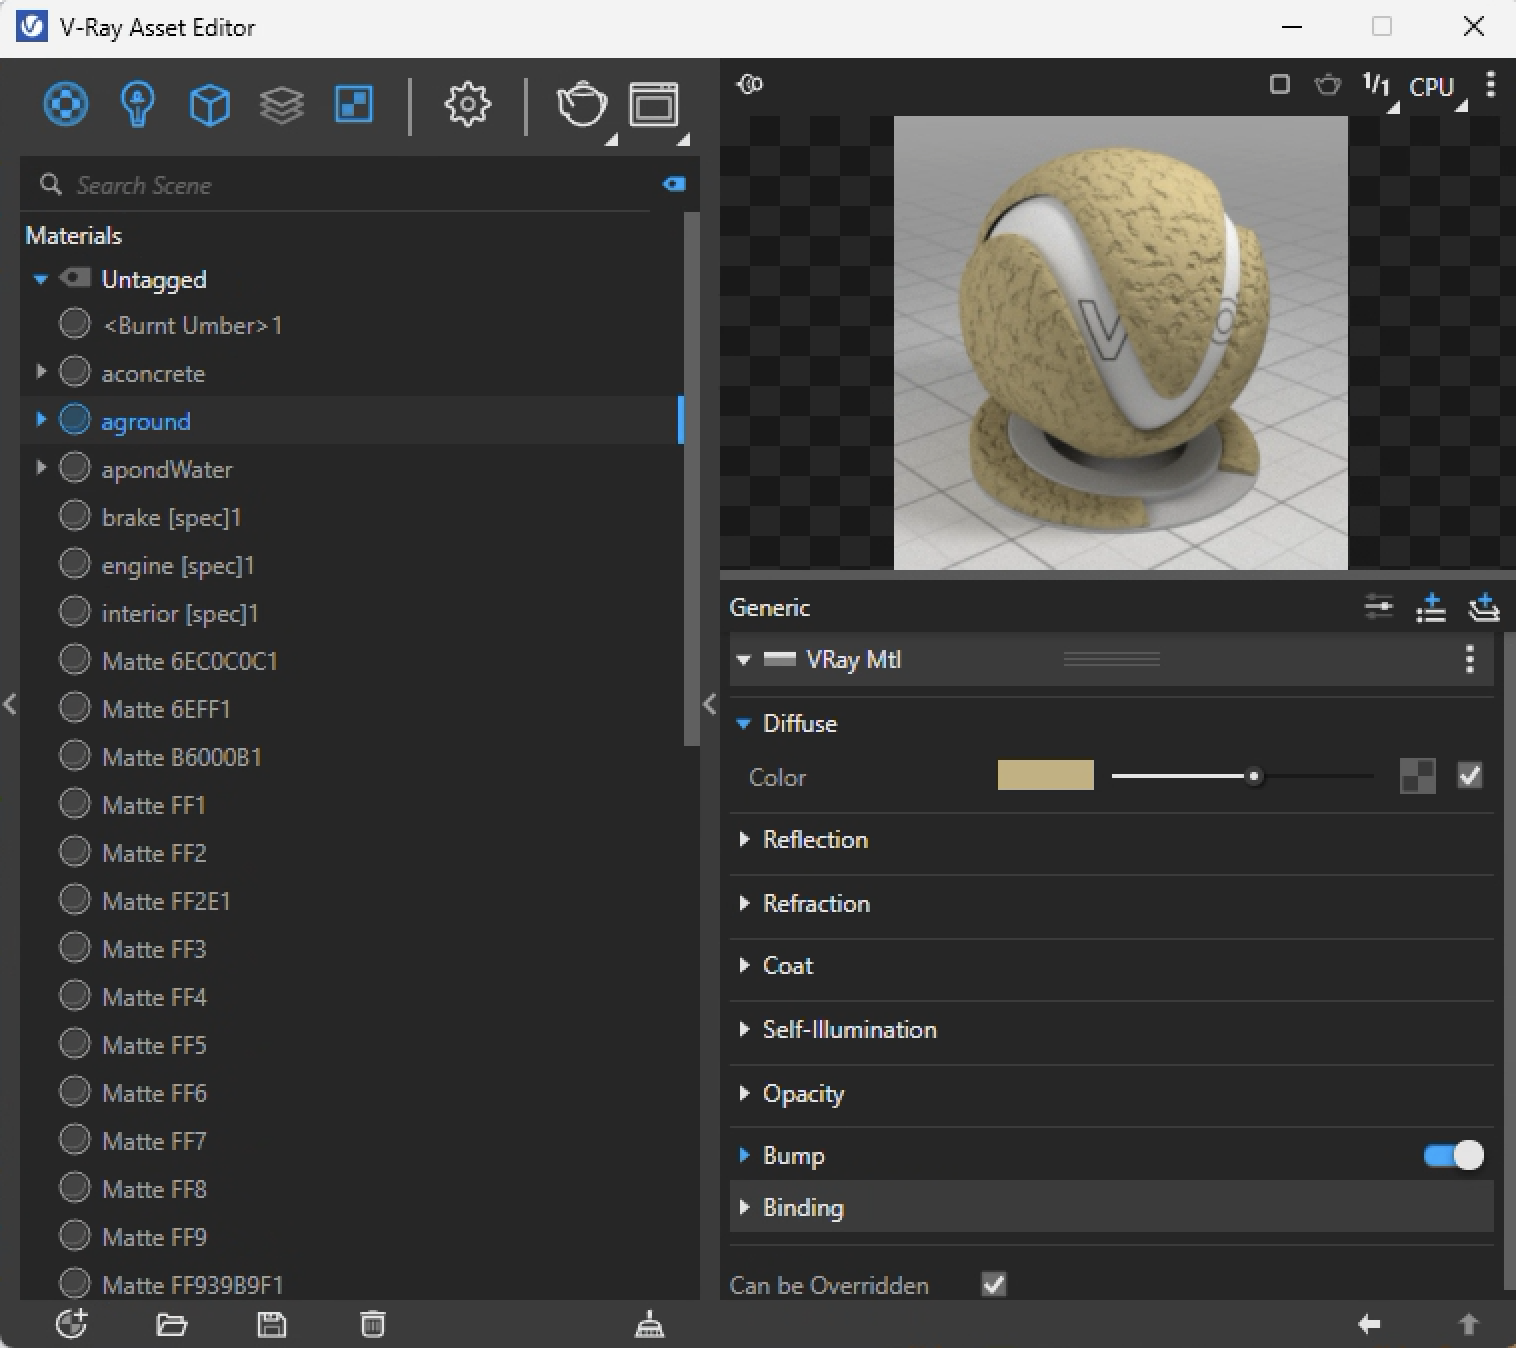Image resolution: width=1516 pixels, height=1348 pixels.
Task: Open the 1/1 preview resolution menu
Action: coord(1377,86)
